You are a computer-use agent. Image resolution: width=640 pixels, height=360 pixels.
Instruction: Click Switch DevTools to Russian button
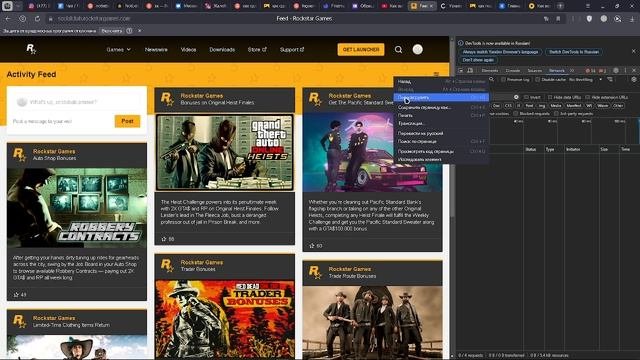coord(573,52)
